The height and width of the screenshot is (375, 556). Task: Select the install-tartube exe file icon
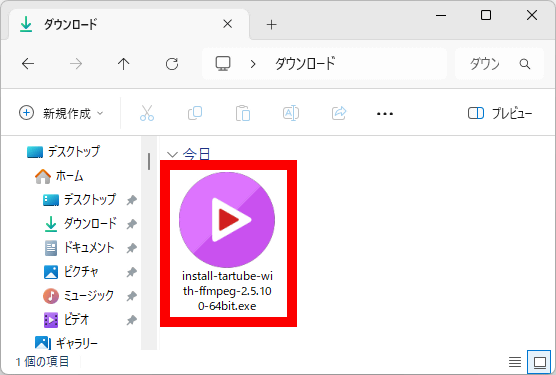[227, 220]
